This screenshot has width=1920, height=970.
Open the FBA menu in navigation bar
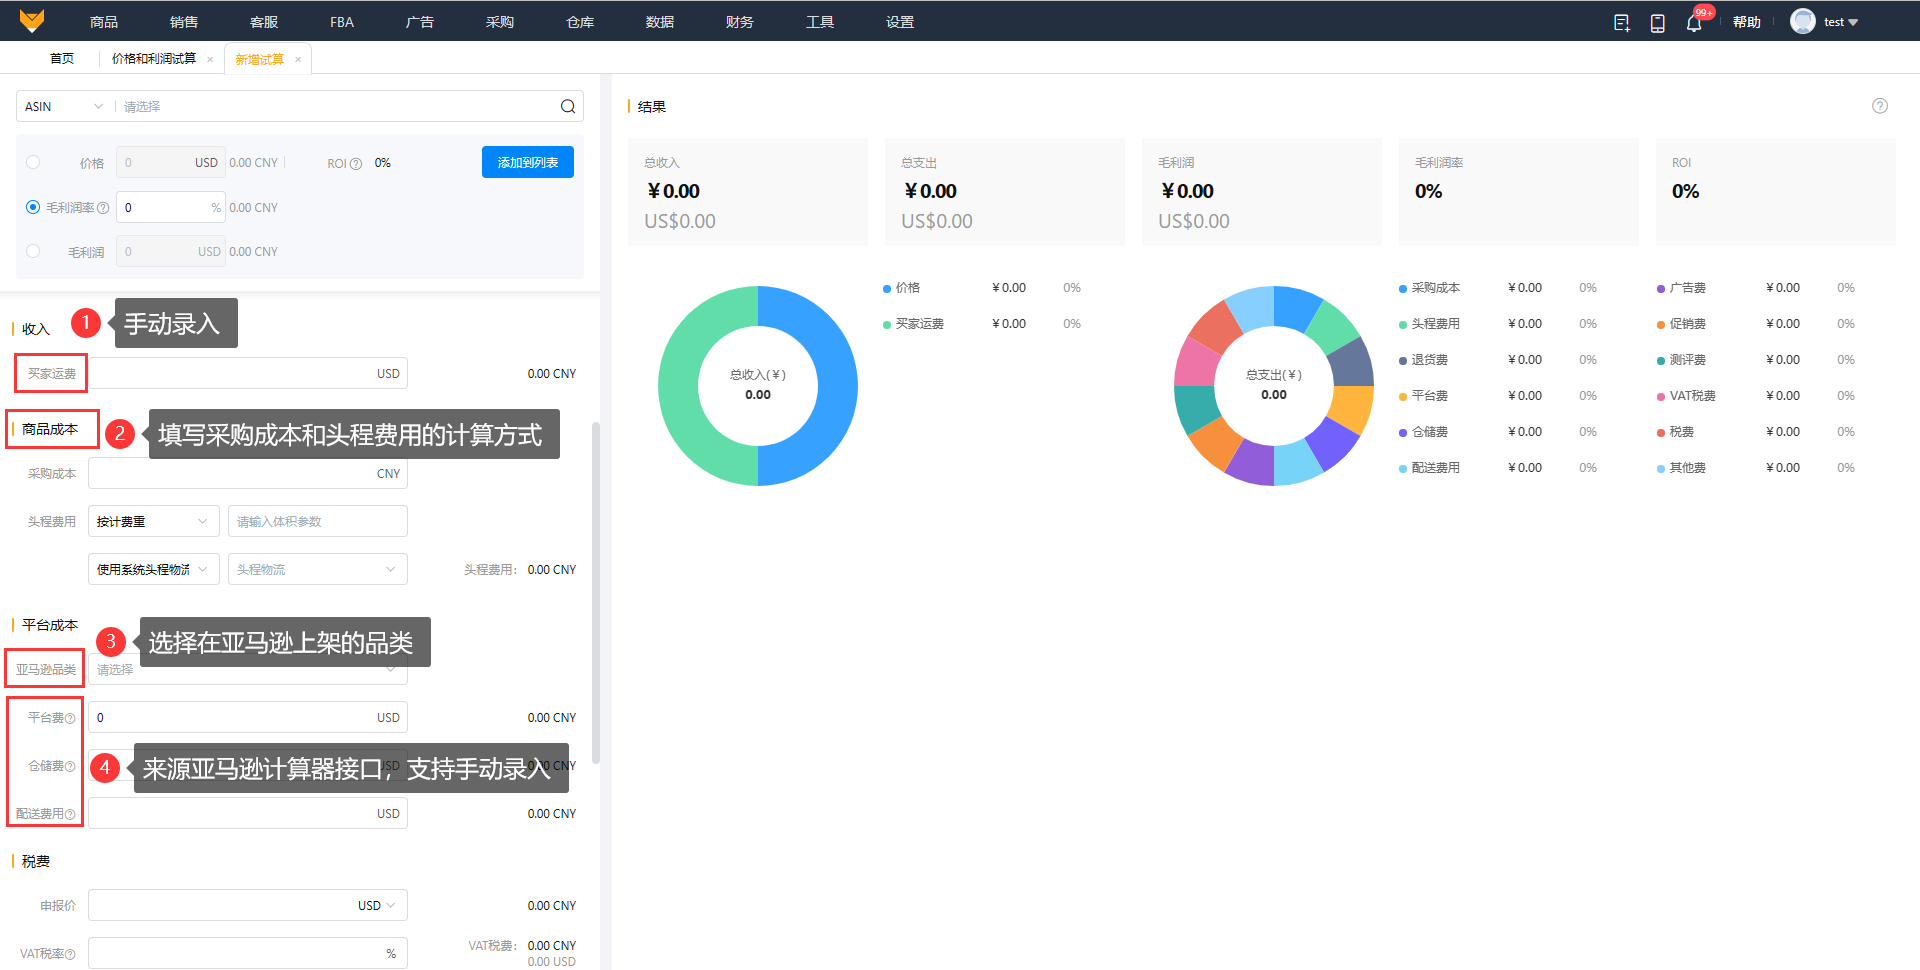point(342,22)
